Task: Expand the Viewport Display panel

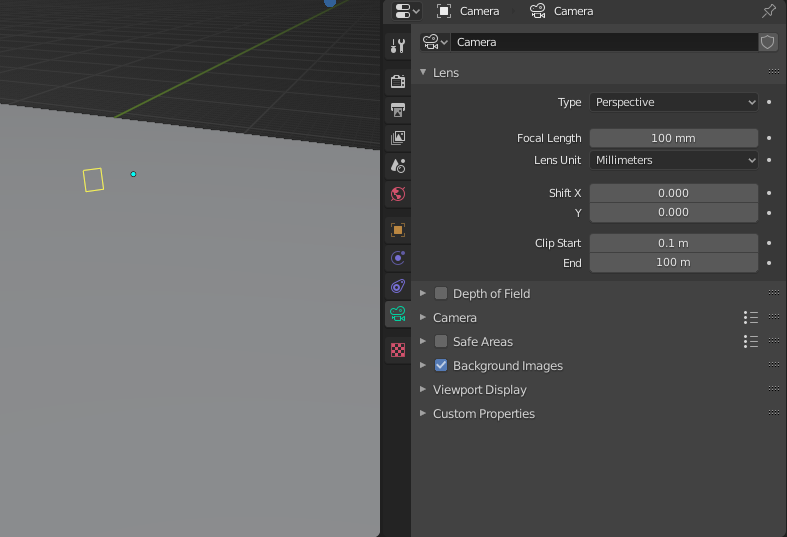Action: pos(423,389)
